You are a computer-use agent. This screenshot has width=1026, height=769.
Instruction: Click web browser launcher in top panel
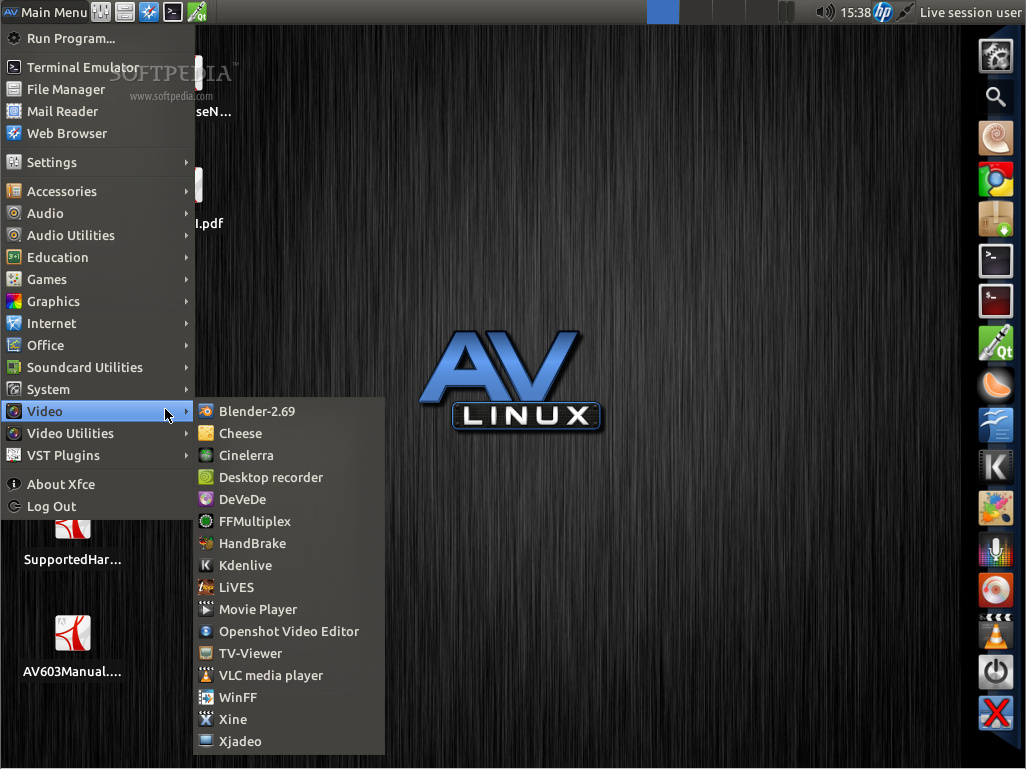tap(149, 12)
